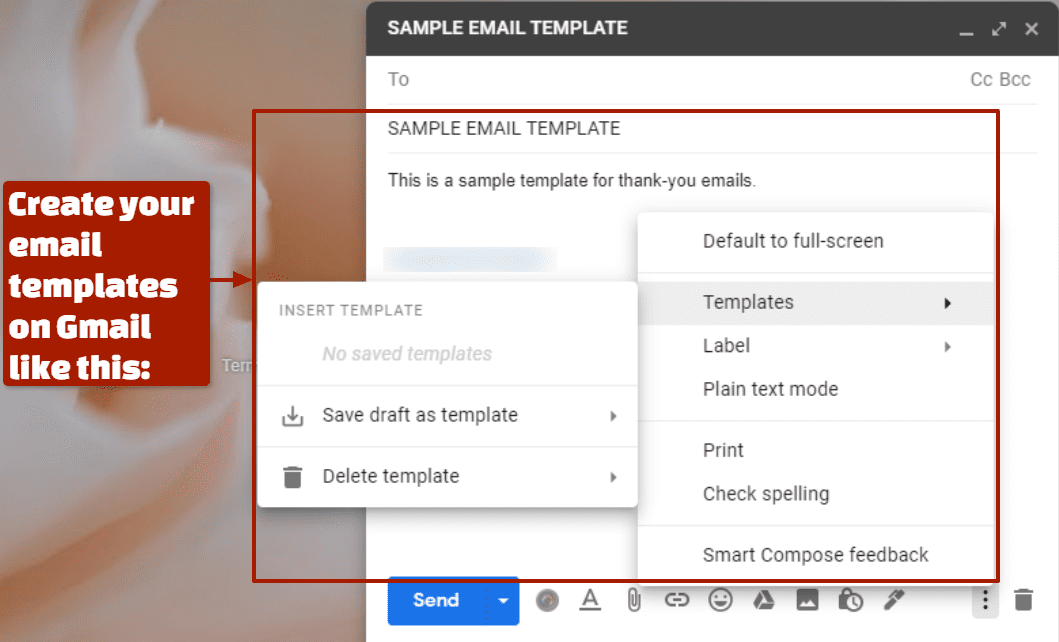Open Send options dropdown arrow

[503, 600]
